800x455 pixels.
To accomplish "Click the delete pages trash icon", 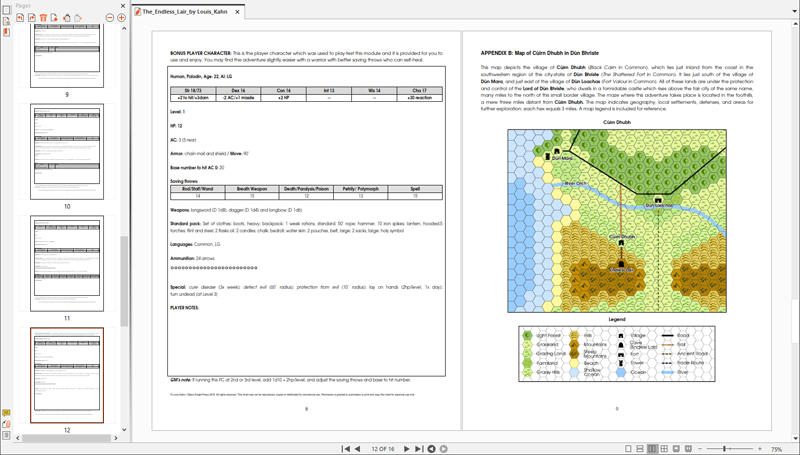I will click(43, 18).
